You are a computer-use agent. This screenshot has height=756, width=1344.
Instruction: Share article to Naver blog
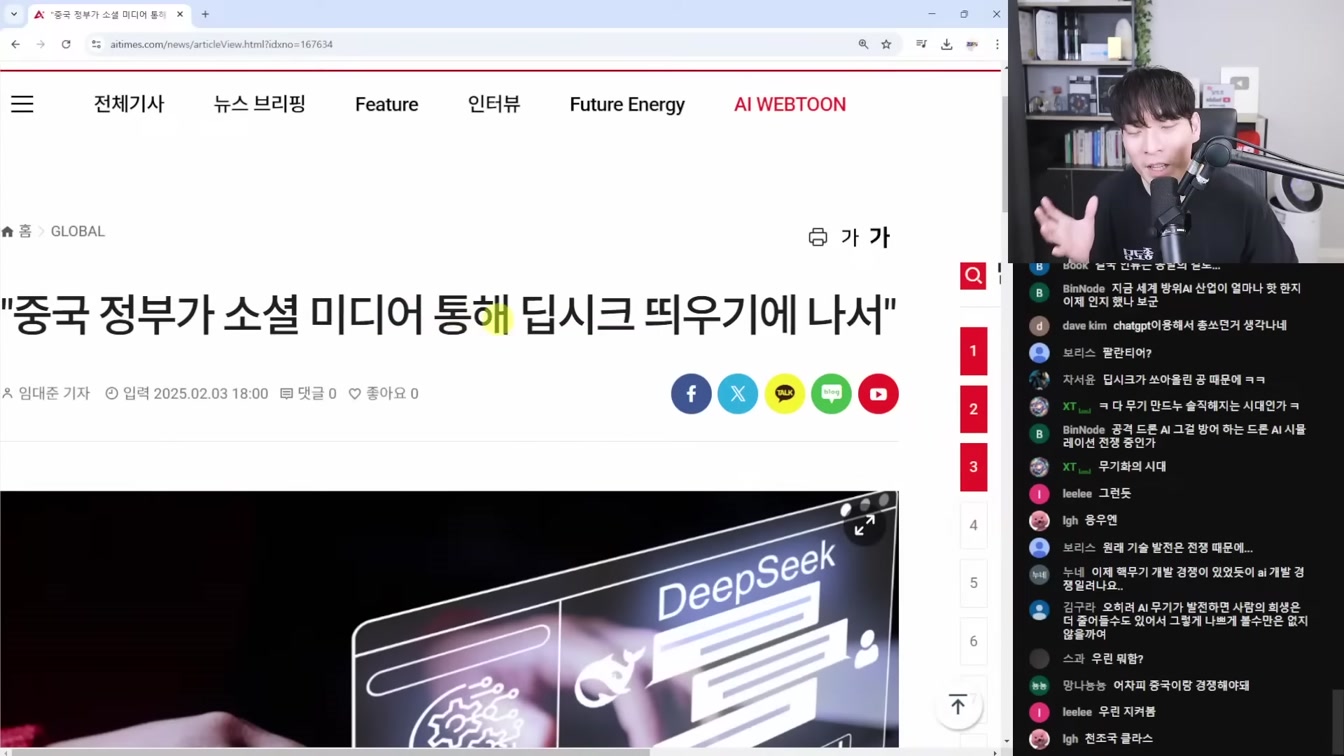point(831,394)
